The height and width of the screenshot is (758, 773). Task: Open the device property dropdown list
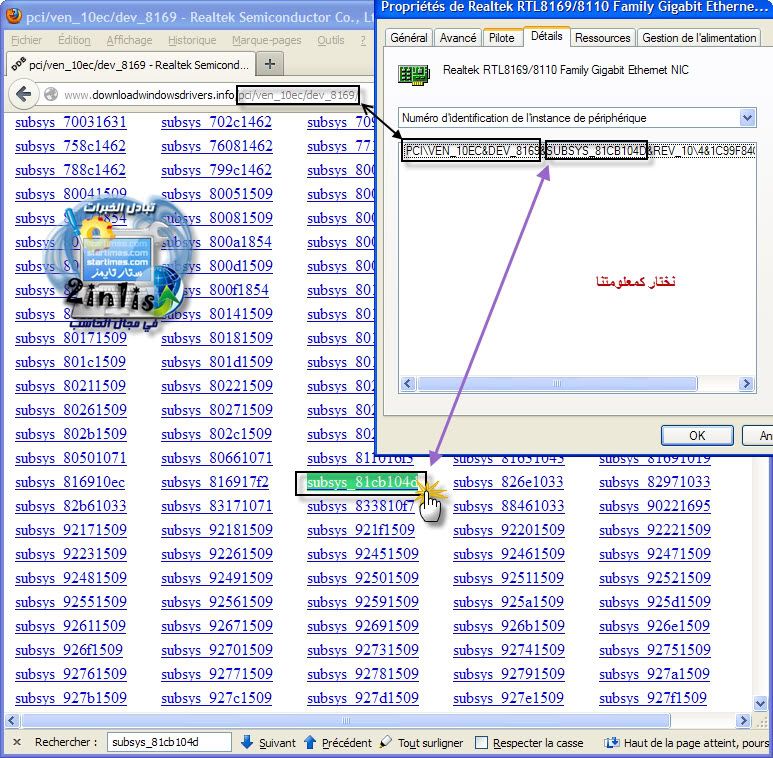pos(747,118)
